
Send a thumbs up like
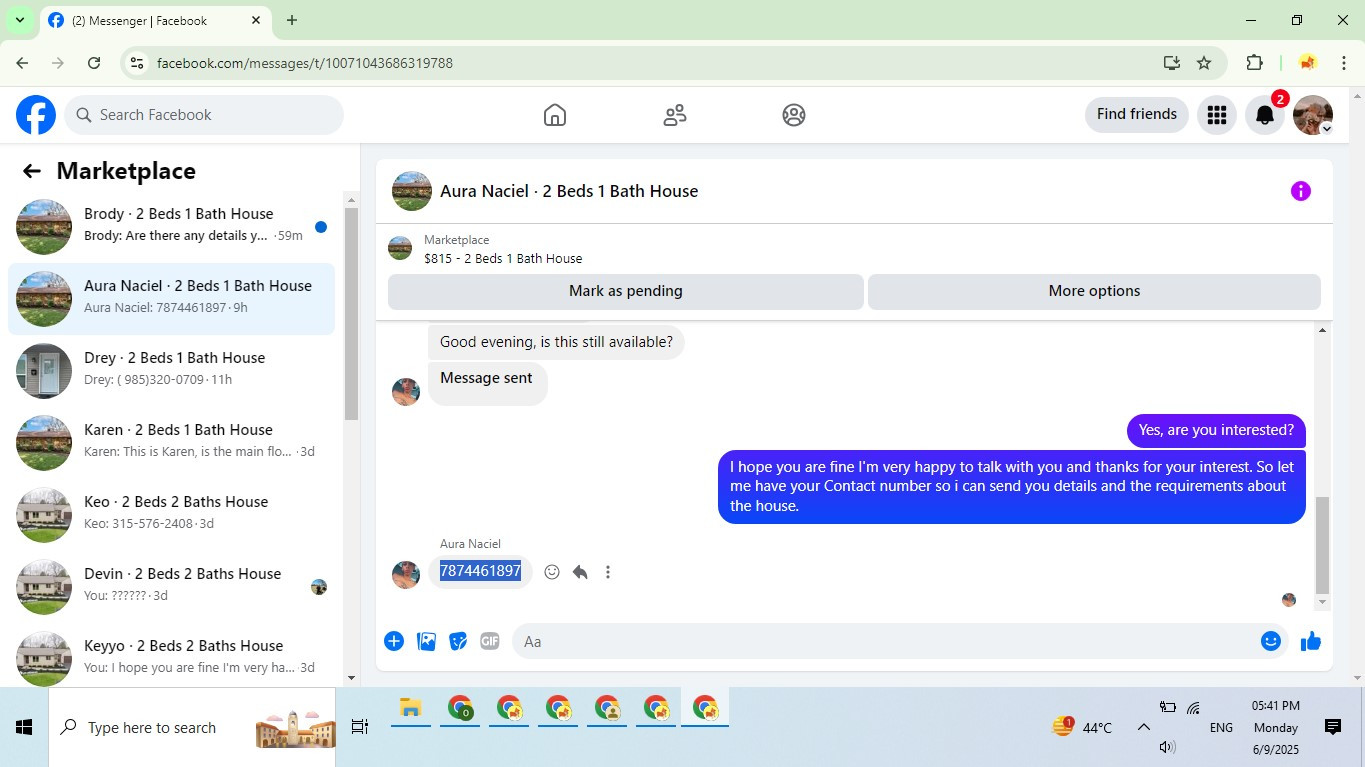1311,641
